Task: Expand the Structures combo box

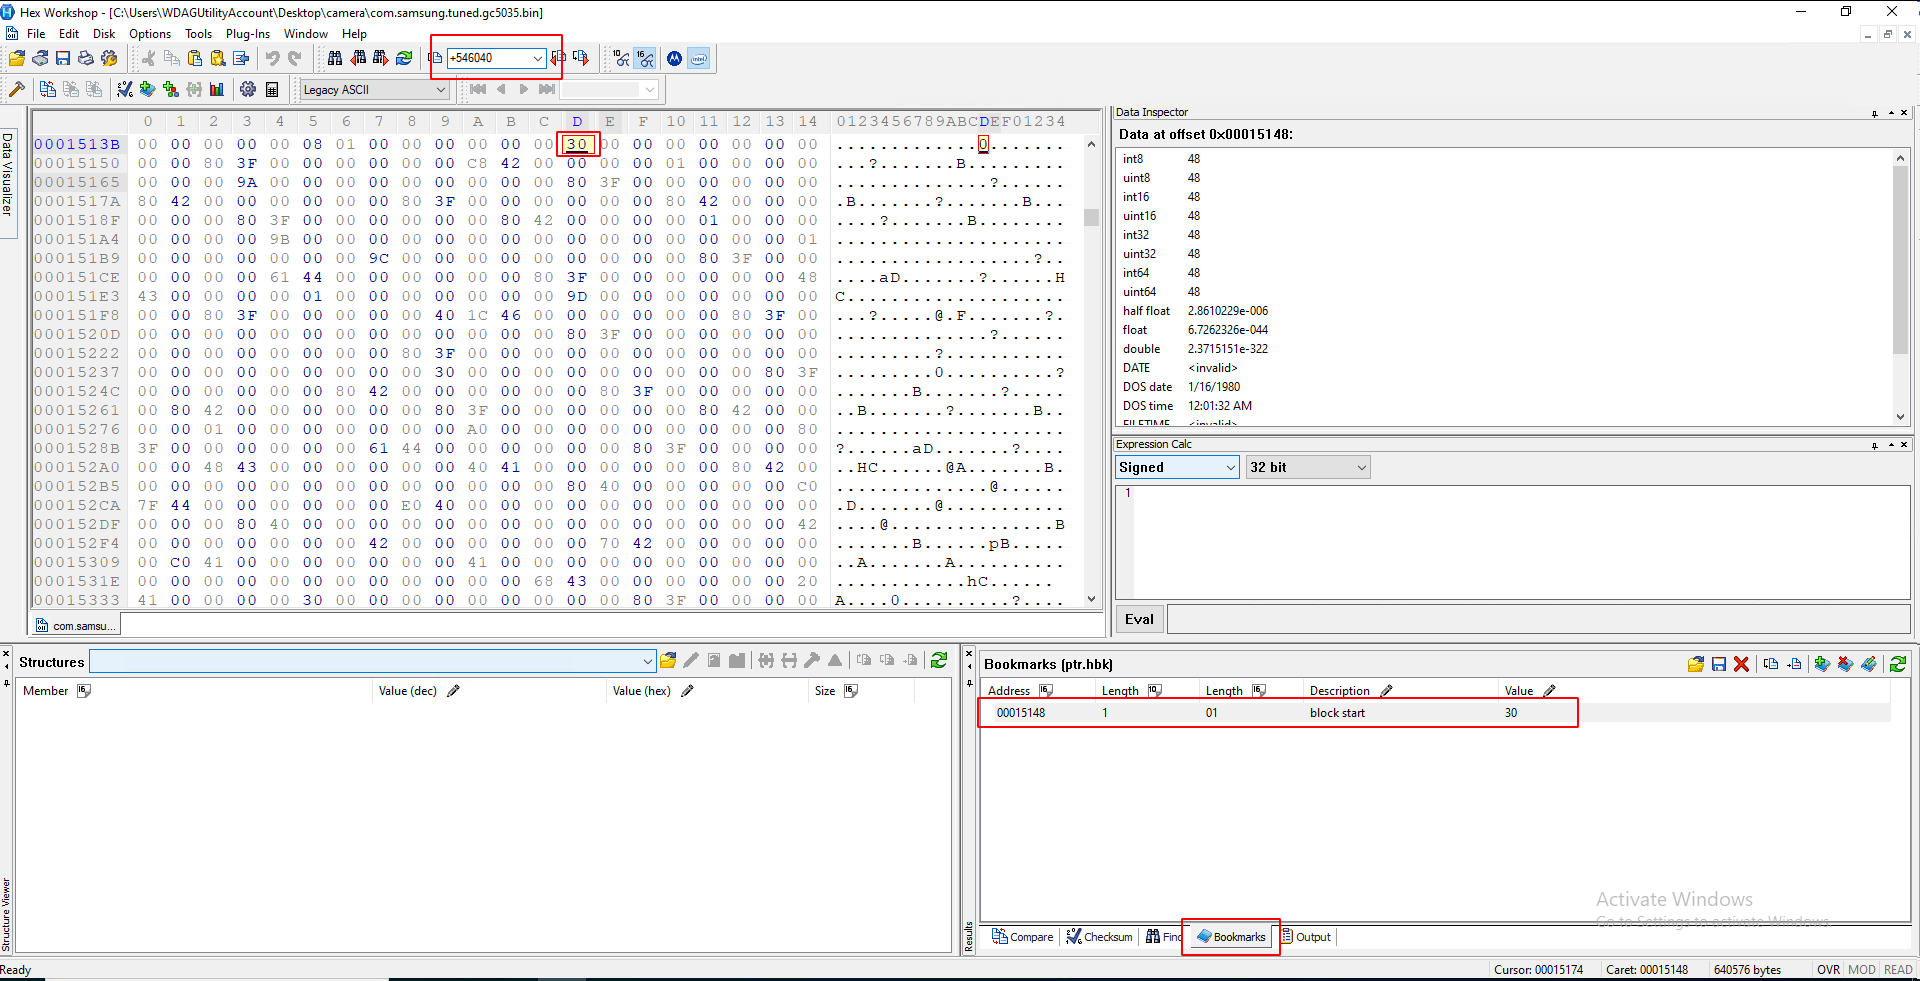Action: tap(648, 661)
